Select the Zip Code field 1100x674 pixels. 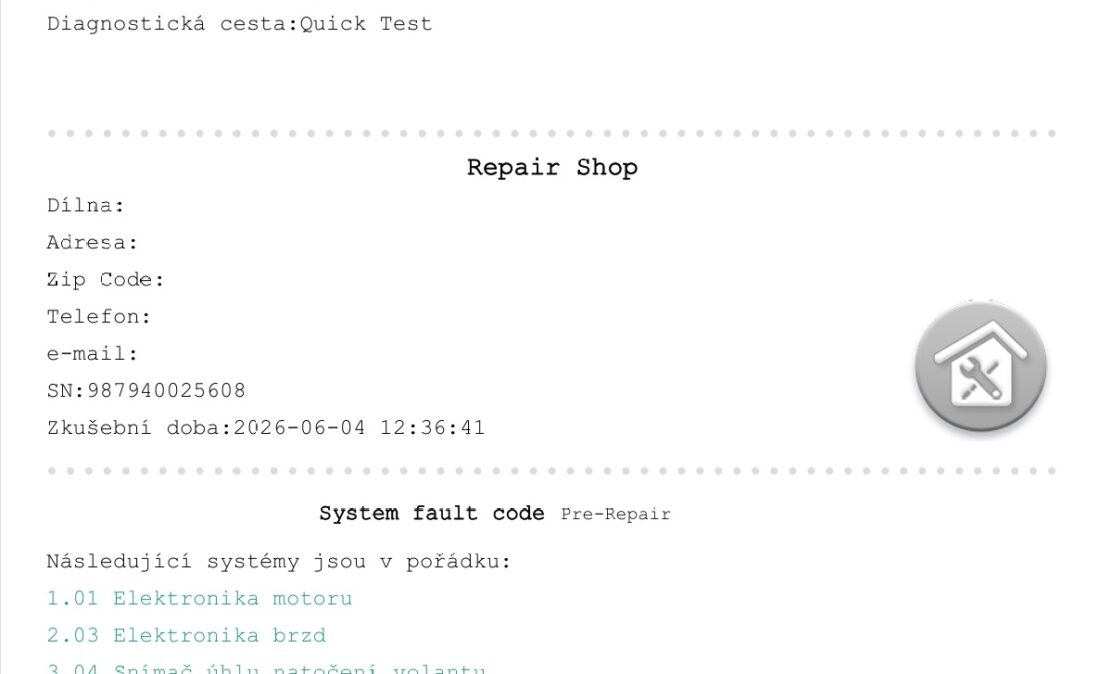pos(105,280)
